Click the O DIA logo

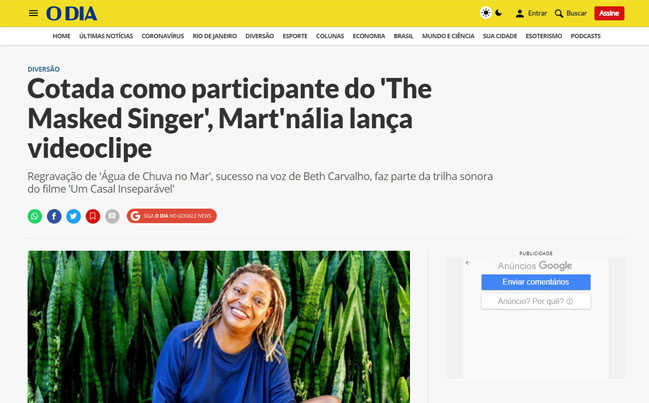pyautogui.click(x=71, y=14)
